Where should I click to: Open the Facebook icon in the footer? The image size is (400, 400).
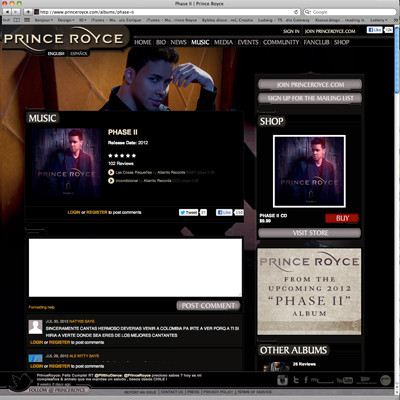pyautogui.click(x=305, y=380)
